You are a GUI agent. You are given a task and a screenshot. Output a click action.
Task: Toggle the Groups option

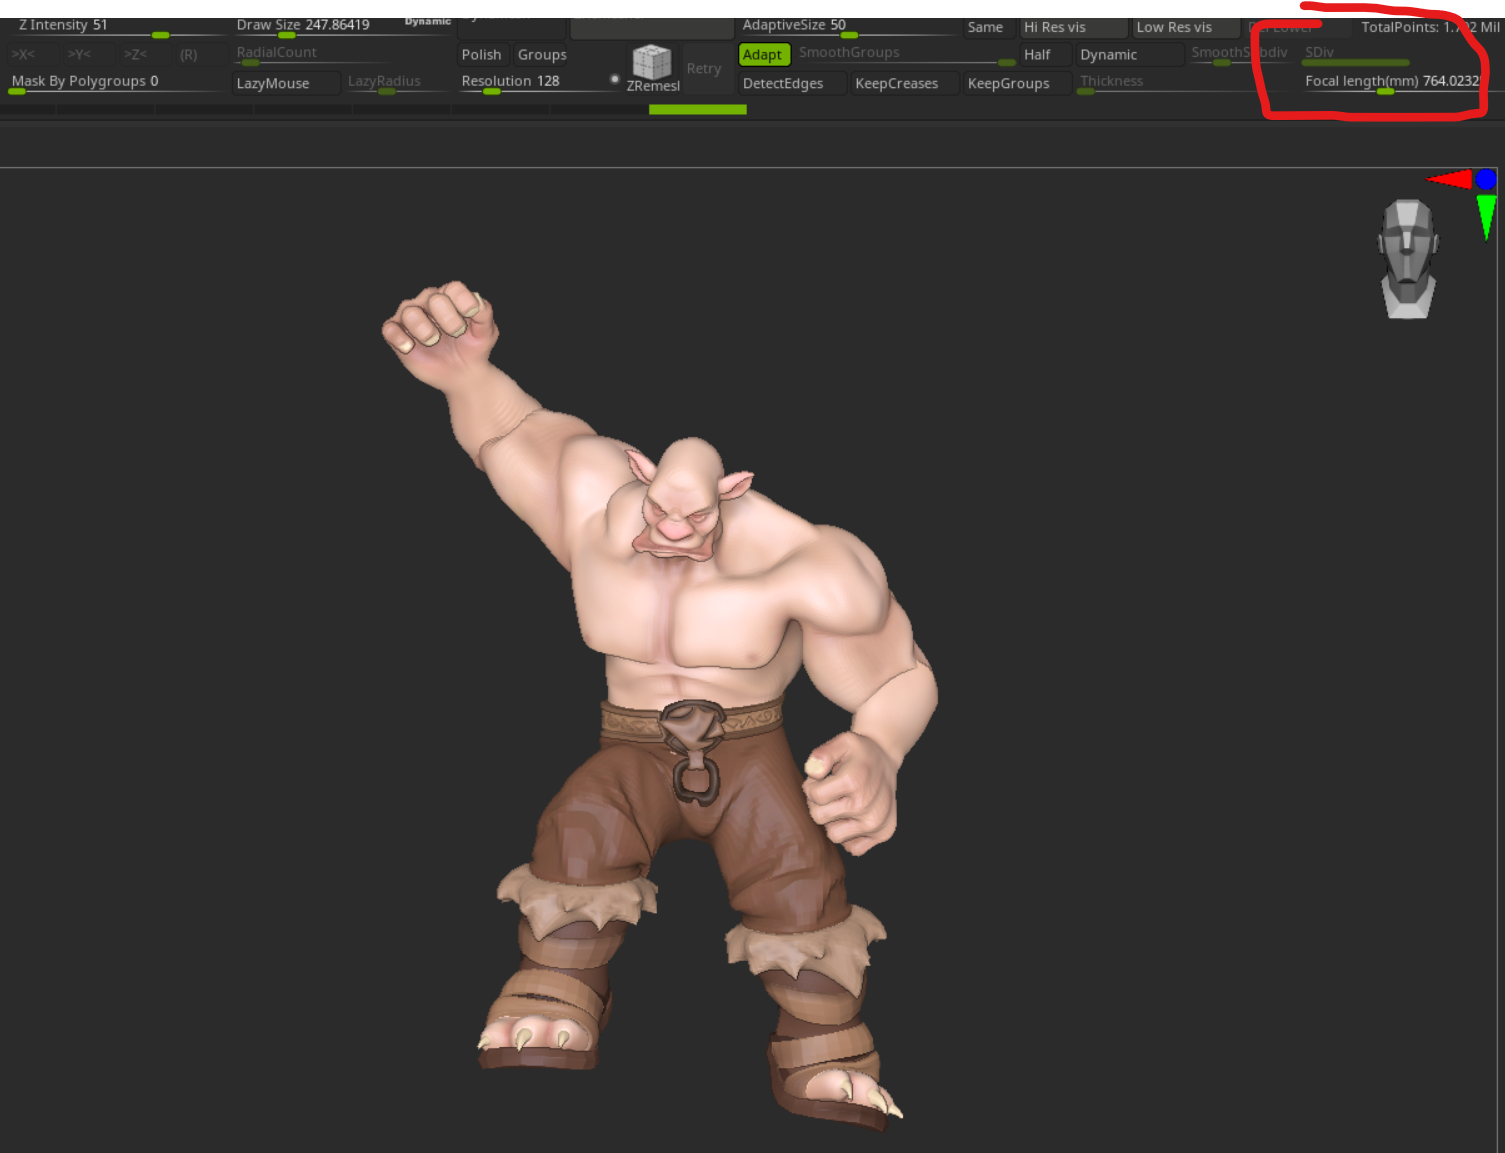pos(542,55)
